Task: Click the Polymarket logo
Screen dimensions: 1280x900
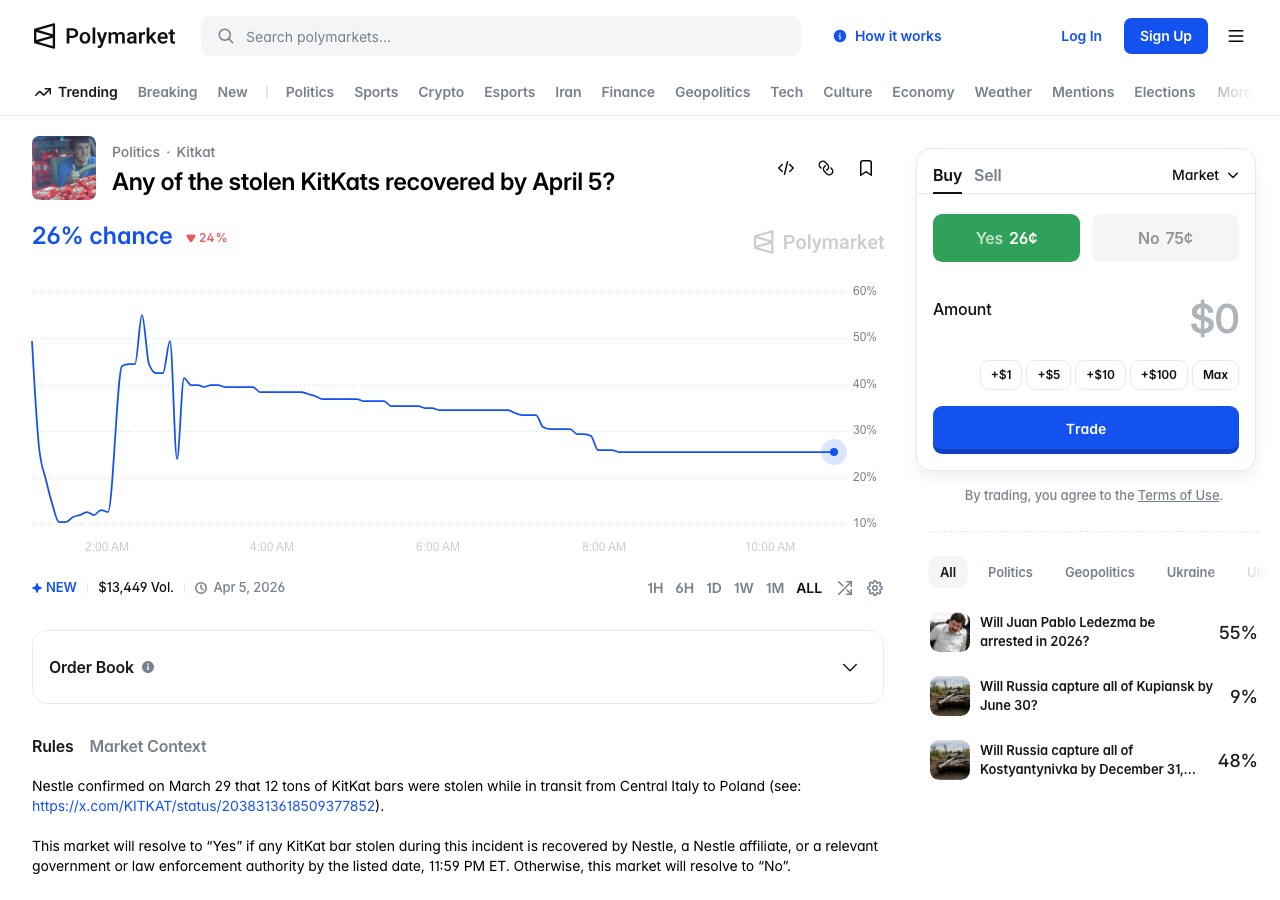Action: (x=104, y=36)
